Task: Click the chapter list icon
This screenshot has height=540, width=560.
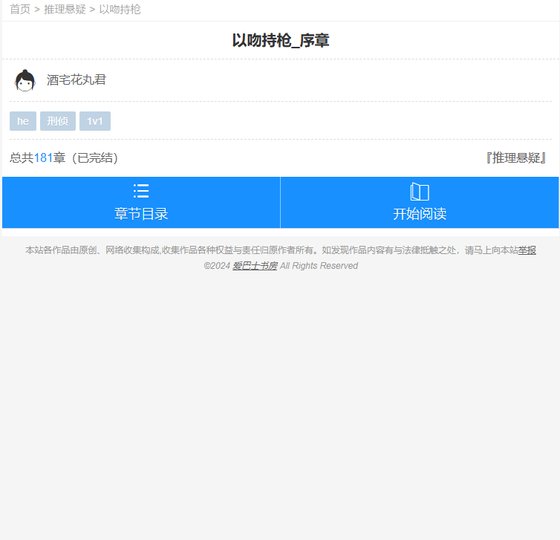Action: point(141,191)
